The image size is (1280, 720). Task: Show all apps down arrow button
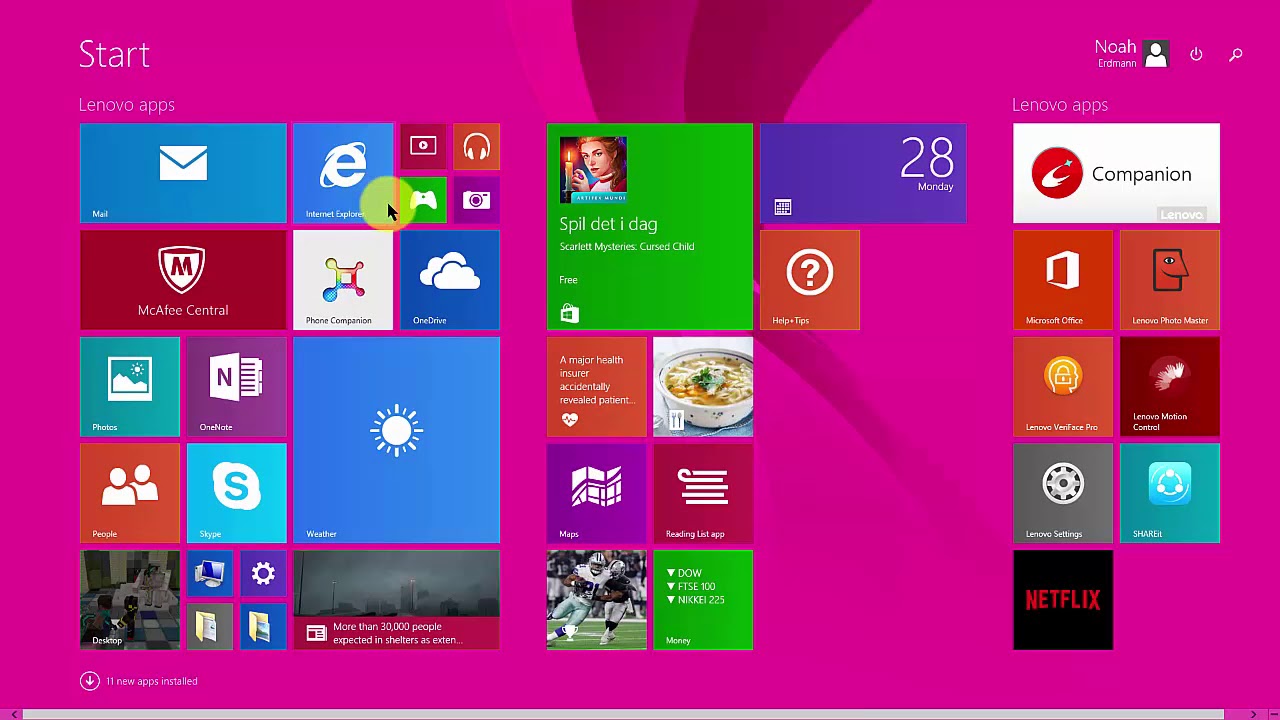[89, 681]
